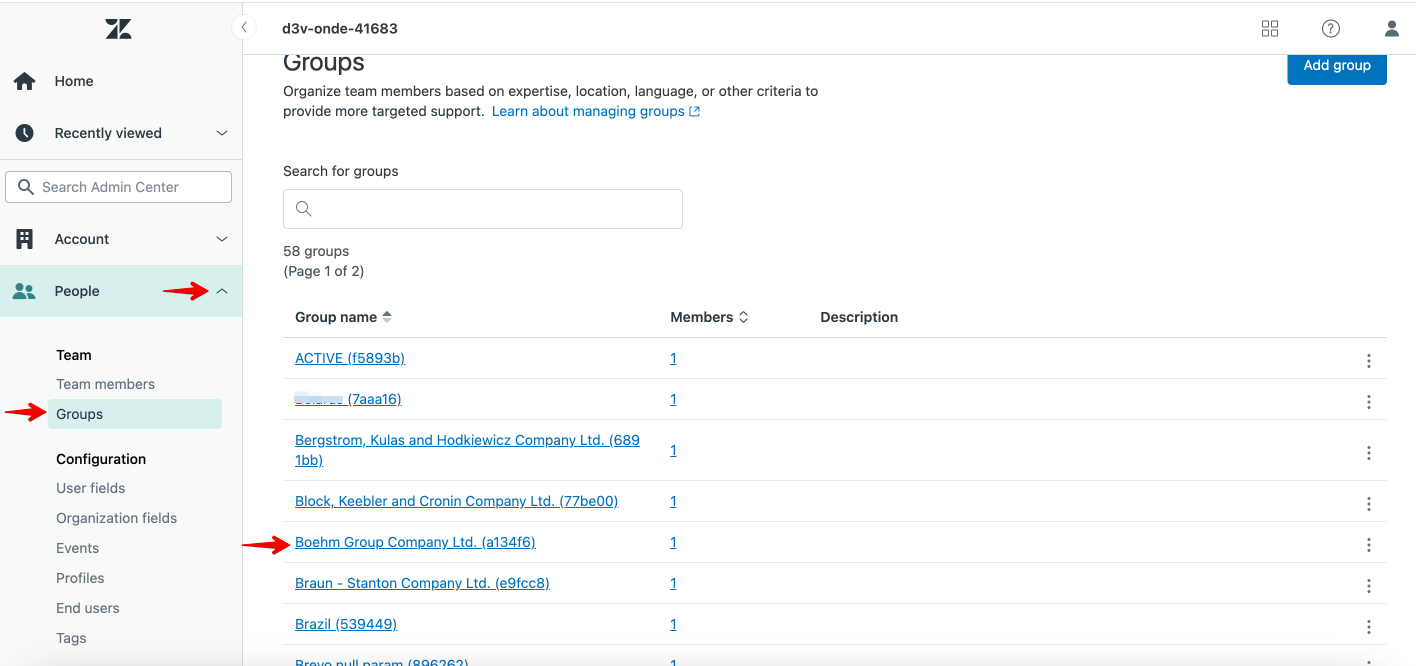The height and width of the screenshot is (666, 1416).
Task: Click the Zendesk logo icon
Action: coord(118,29)
